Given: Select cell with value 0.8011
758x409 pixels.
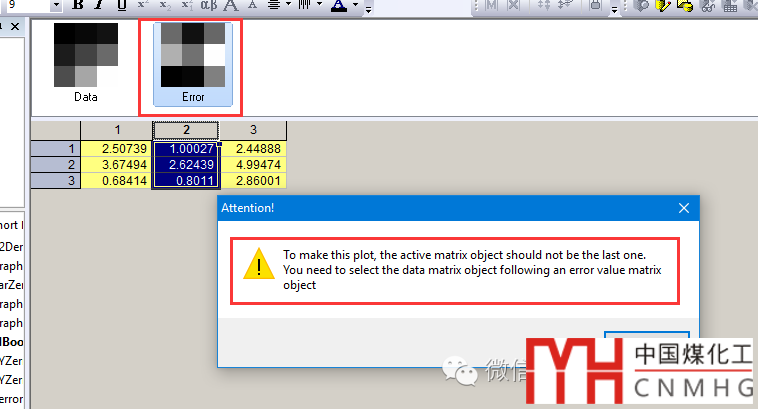Looking at the screenshot, I should pos(186,180).
